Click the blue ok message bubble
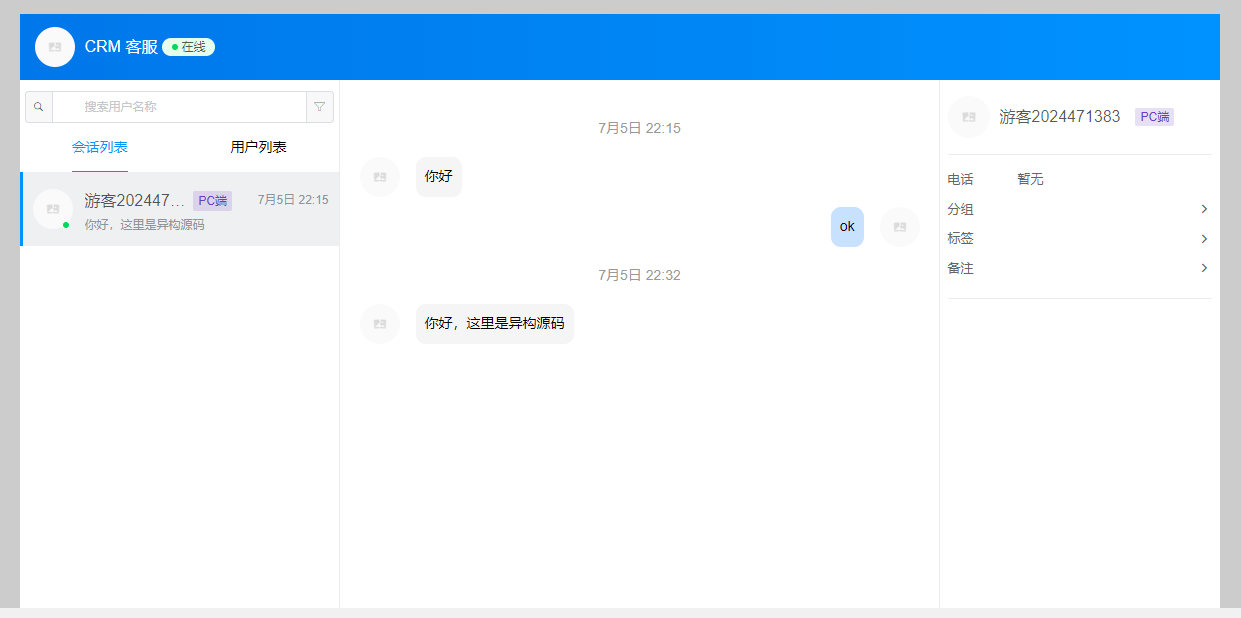The width and height of the screenshot is (1241, 618). coord(847,227)
